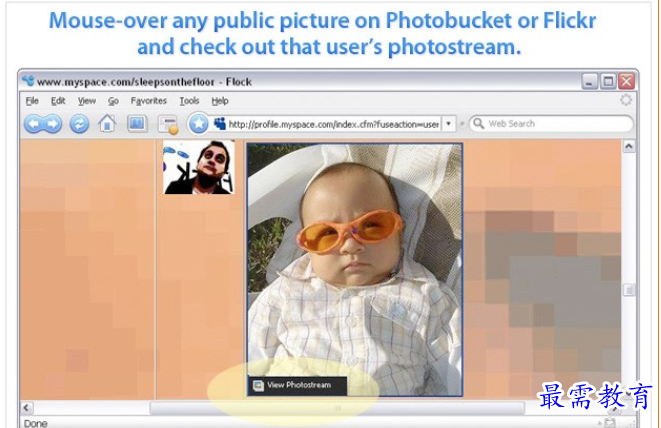
Task: Click the browser Back arrow button
Action: (x=34, y=124)
